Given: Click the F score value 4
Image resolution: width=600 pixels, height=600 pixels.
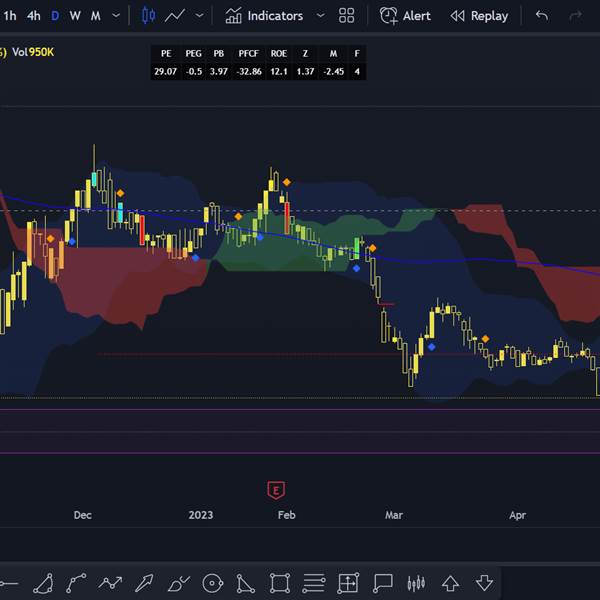Looking at the screenshot, I should [357, 72].
